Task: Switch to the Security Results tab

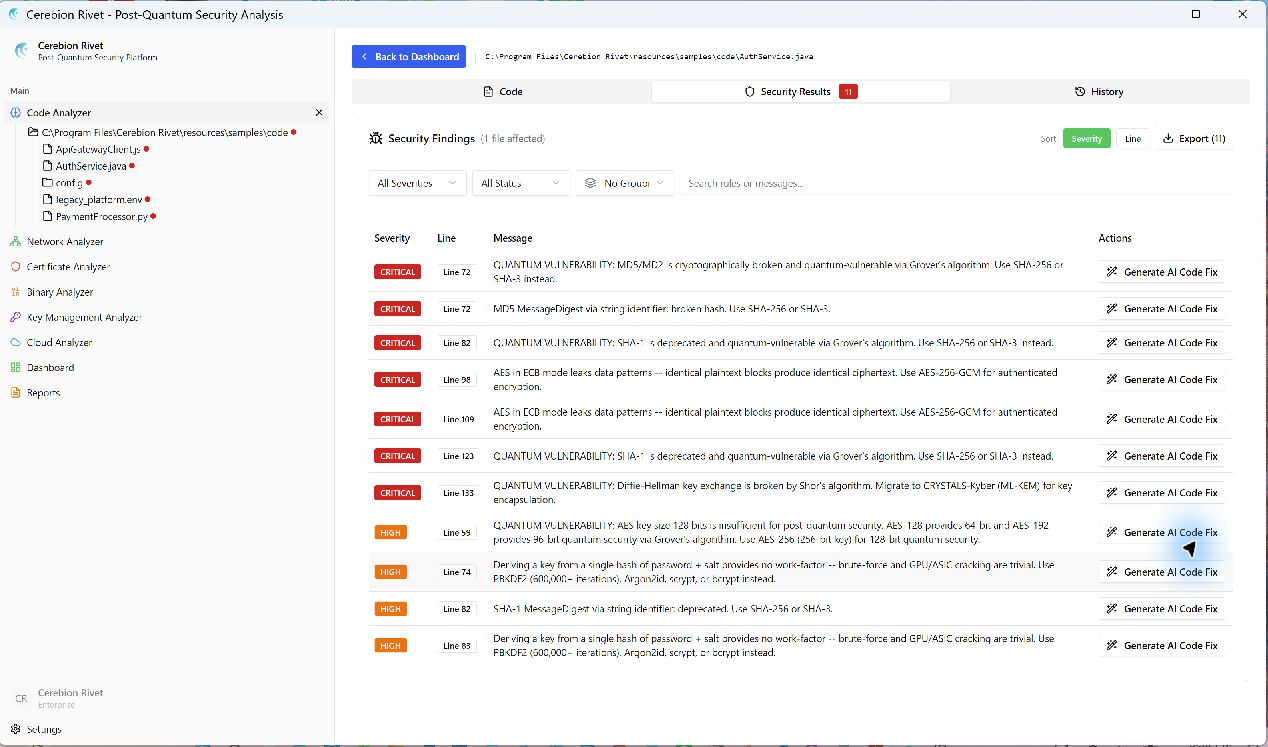Action: [801, 91]
